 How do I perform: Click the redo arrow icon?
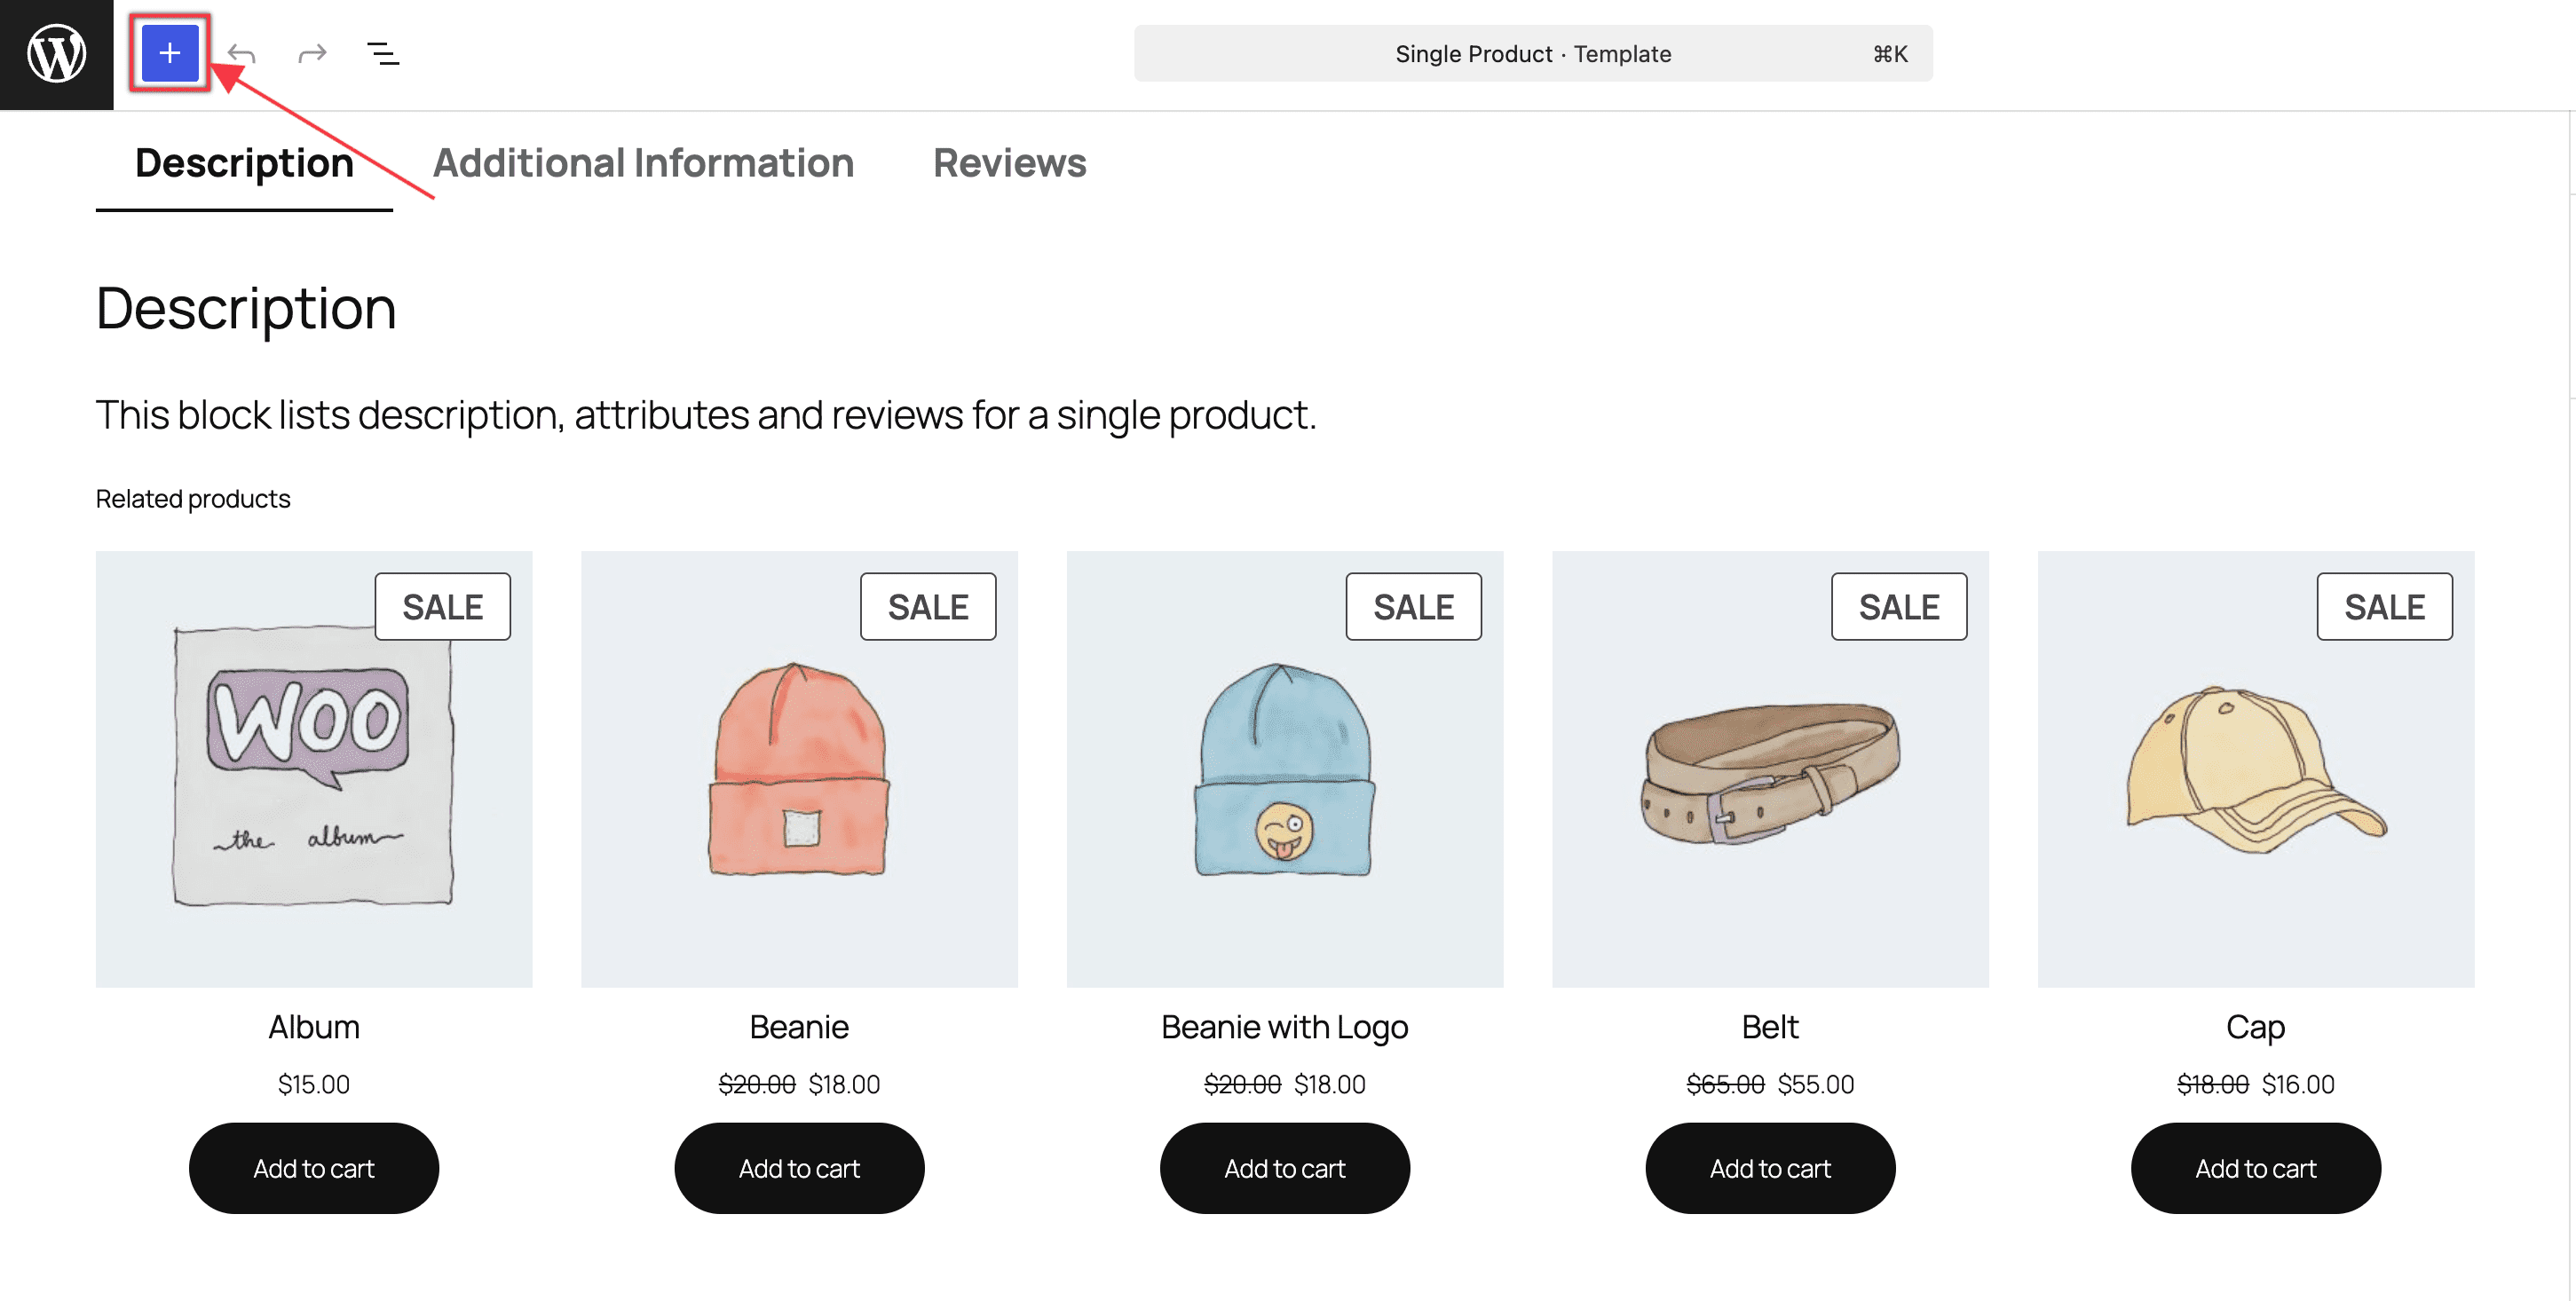pyautogui.click(x=312, y=53)
